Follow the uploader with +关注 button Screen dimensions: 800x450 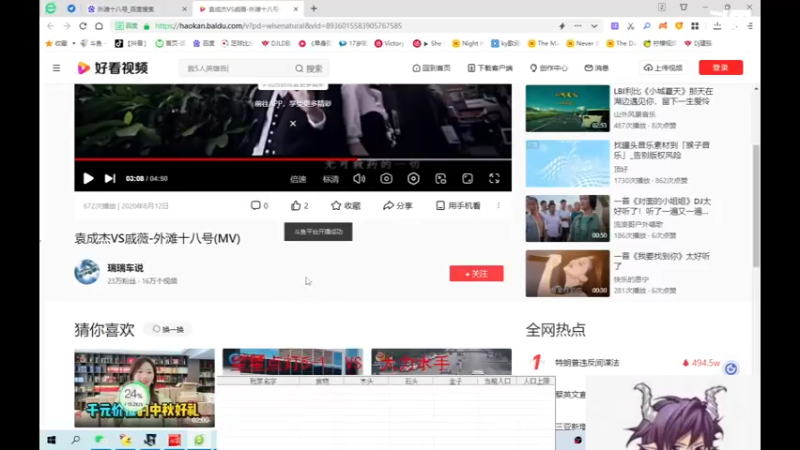coord(477,273)
